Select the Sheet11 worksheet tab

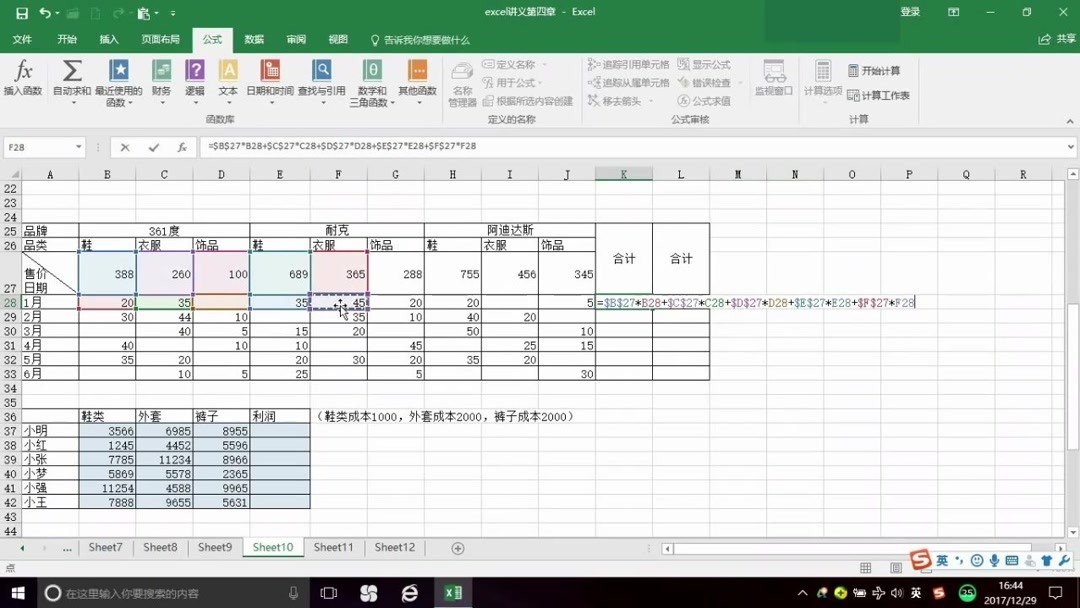(333, 547)
